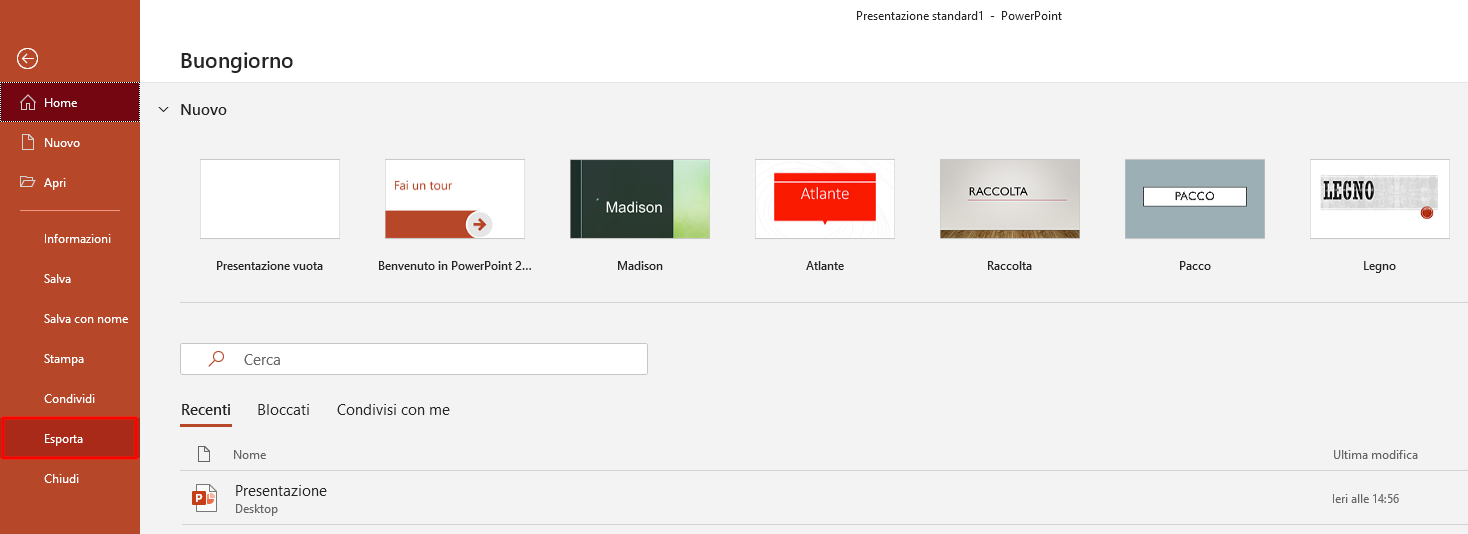Image resolution: width=1468 pixels, height=534 pixels.
Task: Switch to the Bloccati tab
Action: (283, 410)
